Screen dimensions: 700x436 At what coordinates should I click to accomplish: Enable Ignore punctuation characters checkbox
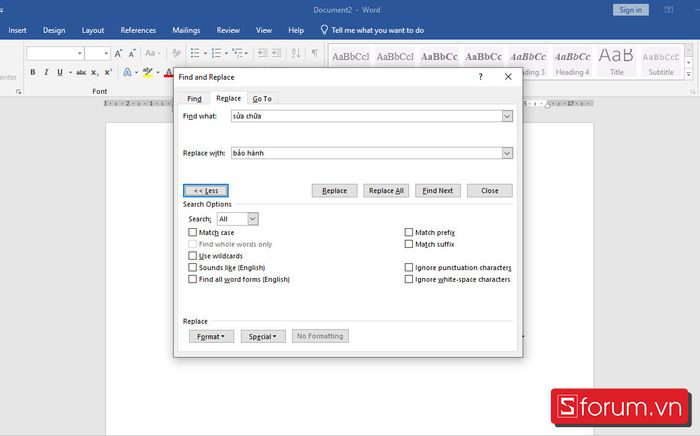pyautogui.click(x=408, y=267)
